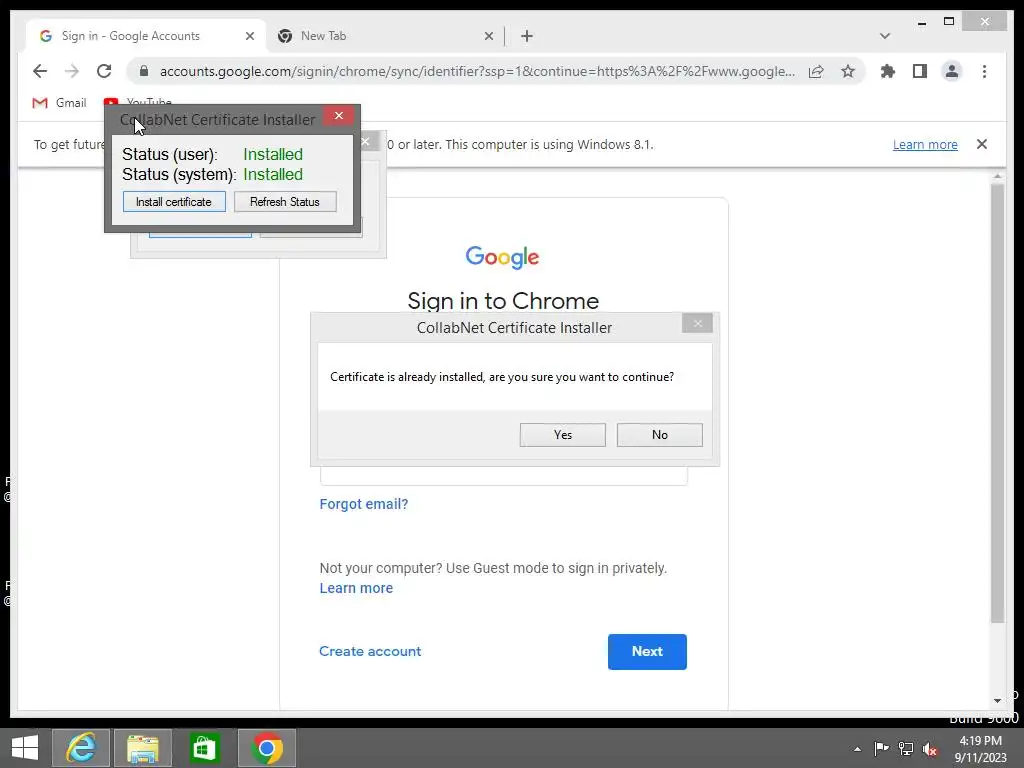Click Refresh Status button
The image size is (1024, 768).
pyautogui.click(x=285, y=202)
